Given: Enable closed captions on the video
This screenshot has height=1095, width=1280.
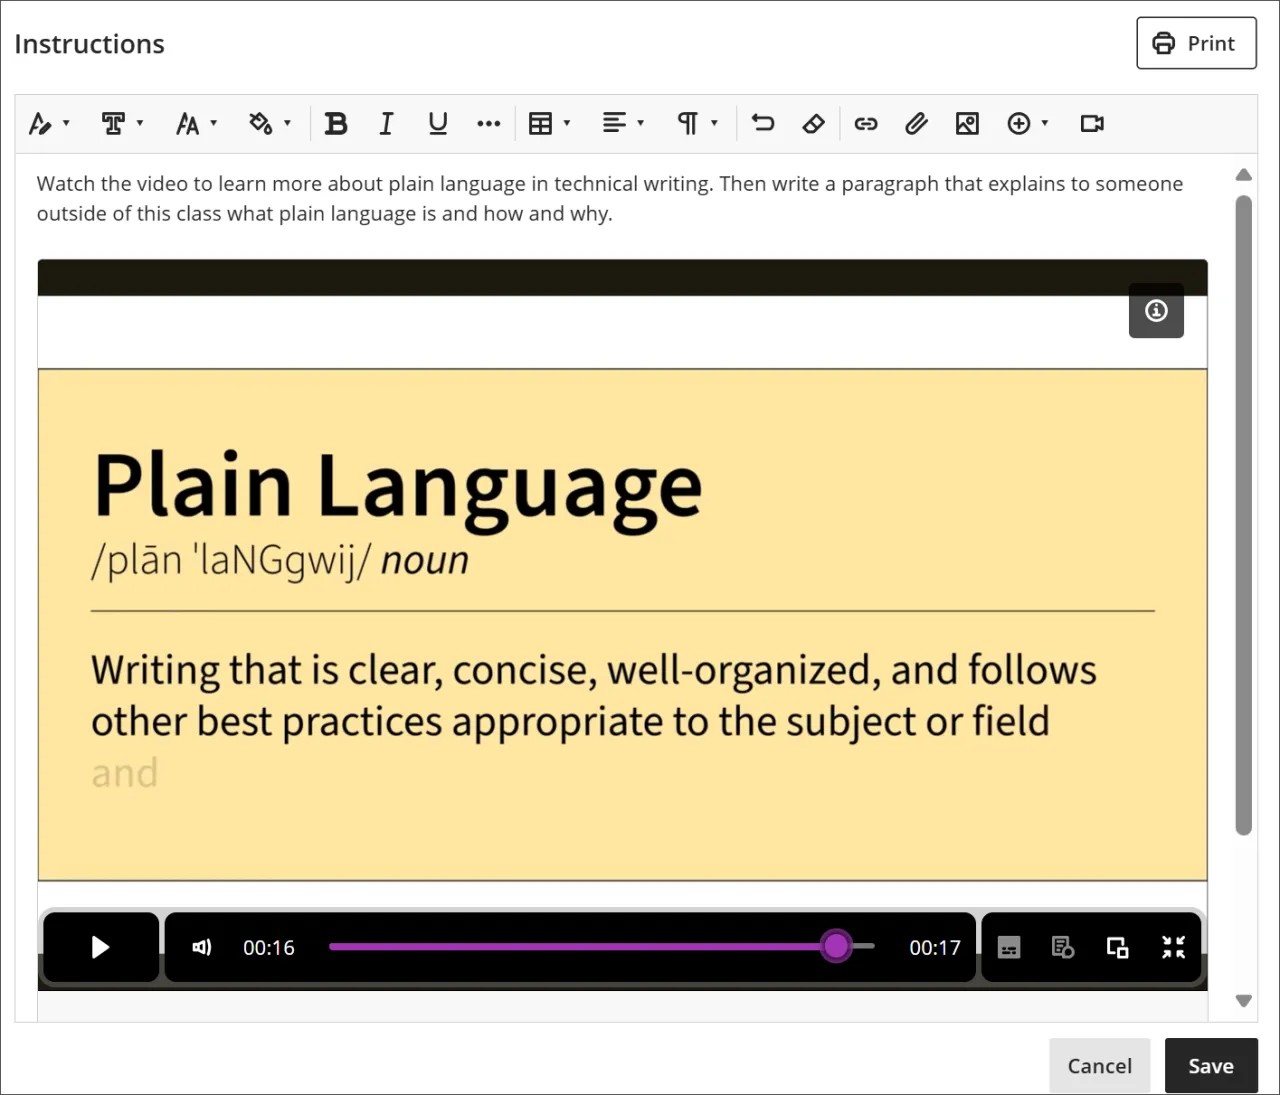Looking at the screenshot, I should [1008, 947].
